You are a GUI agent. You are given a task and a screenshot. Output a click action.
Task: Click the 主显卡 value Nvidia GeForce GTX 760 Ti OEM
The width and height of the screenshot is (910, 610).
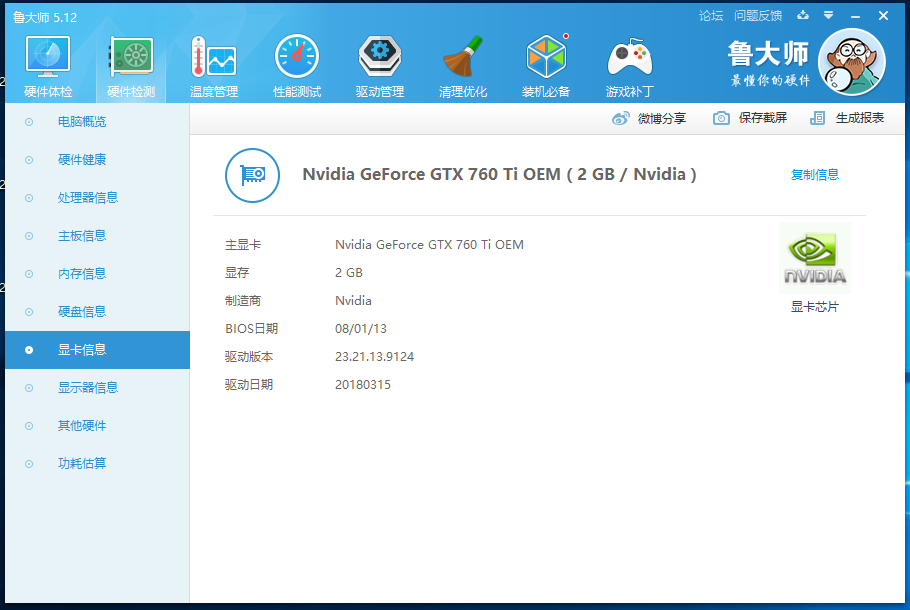[429, 245]
